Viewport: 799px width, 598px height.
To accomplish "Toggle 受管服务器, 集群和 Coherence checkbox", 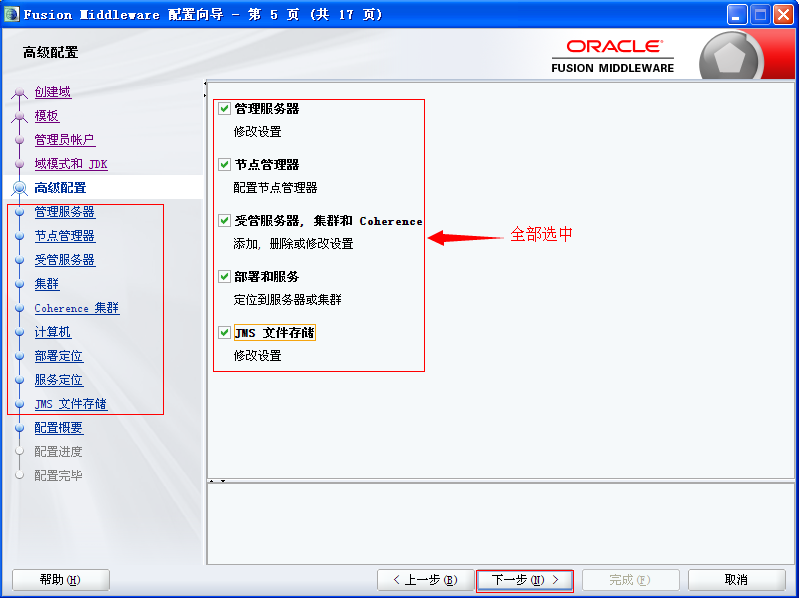I will pyautogui.click(x=224, y=221).
